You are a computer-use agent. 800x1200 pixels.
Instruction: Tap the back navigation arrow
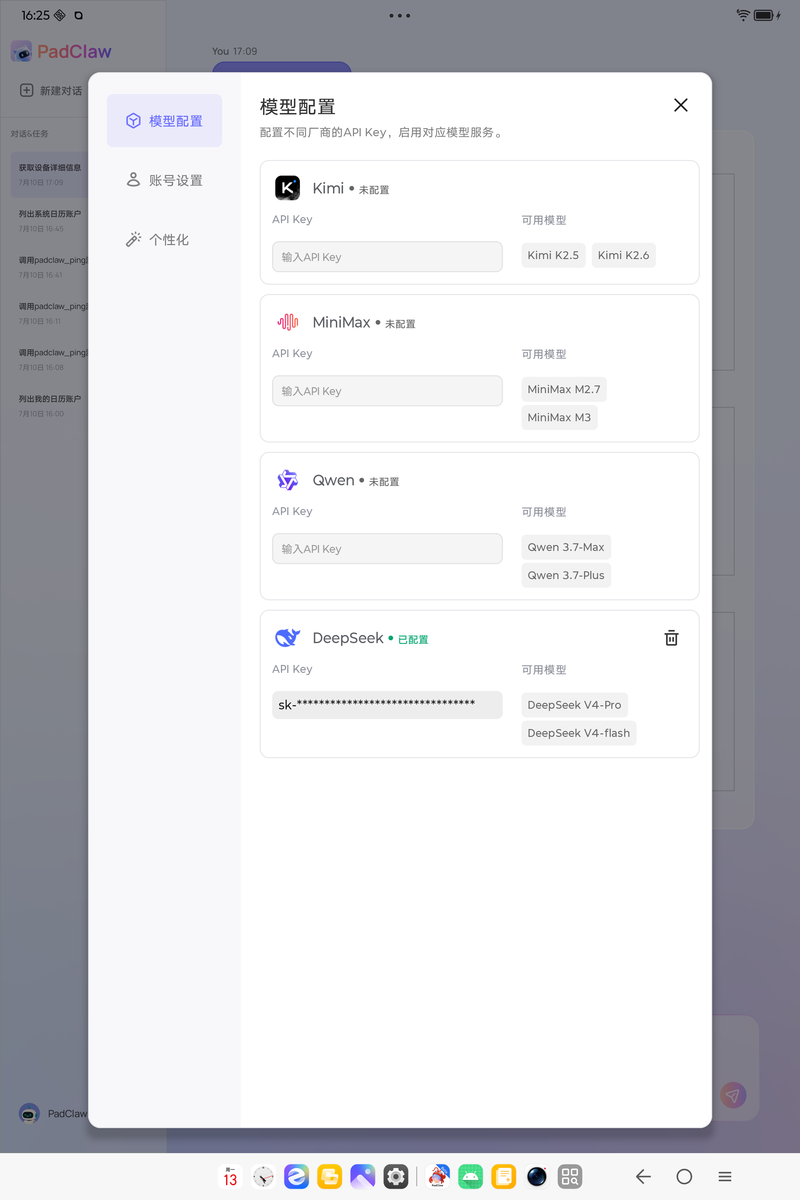pos(643,1177)
